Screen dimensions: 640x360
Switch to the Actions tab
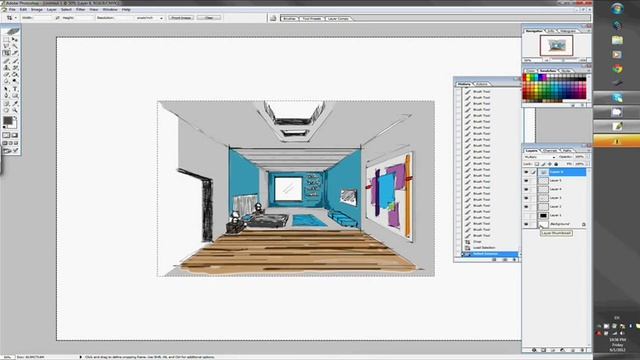(x=481, y=84)
